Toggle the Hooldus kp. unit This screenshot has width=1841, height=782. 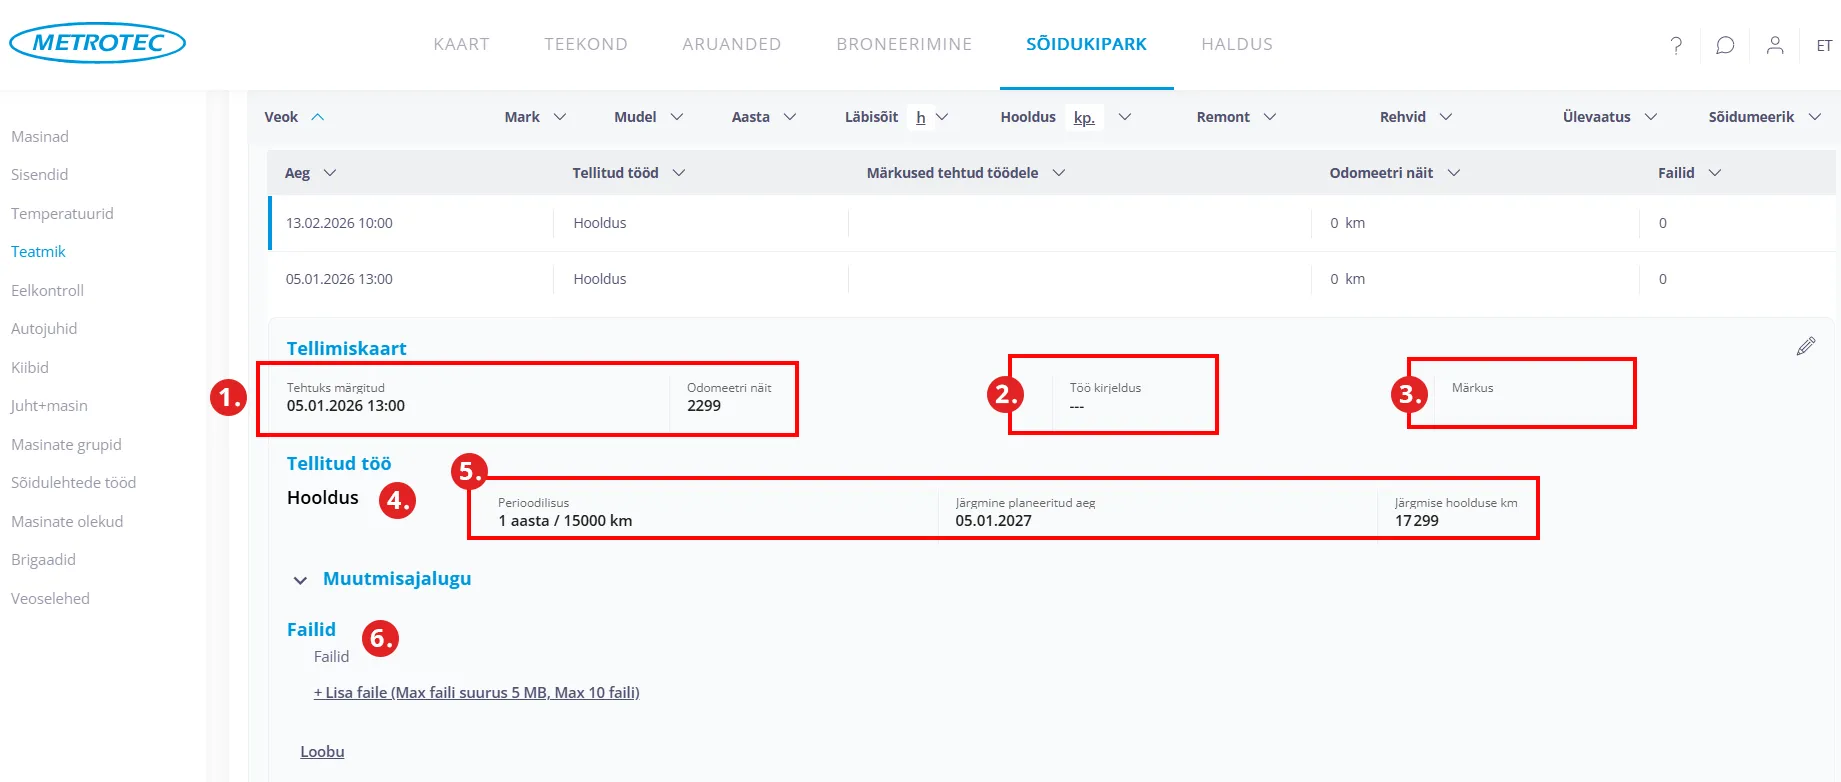[x=1084, y=117]
